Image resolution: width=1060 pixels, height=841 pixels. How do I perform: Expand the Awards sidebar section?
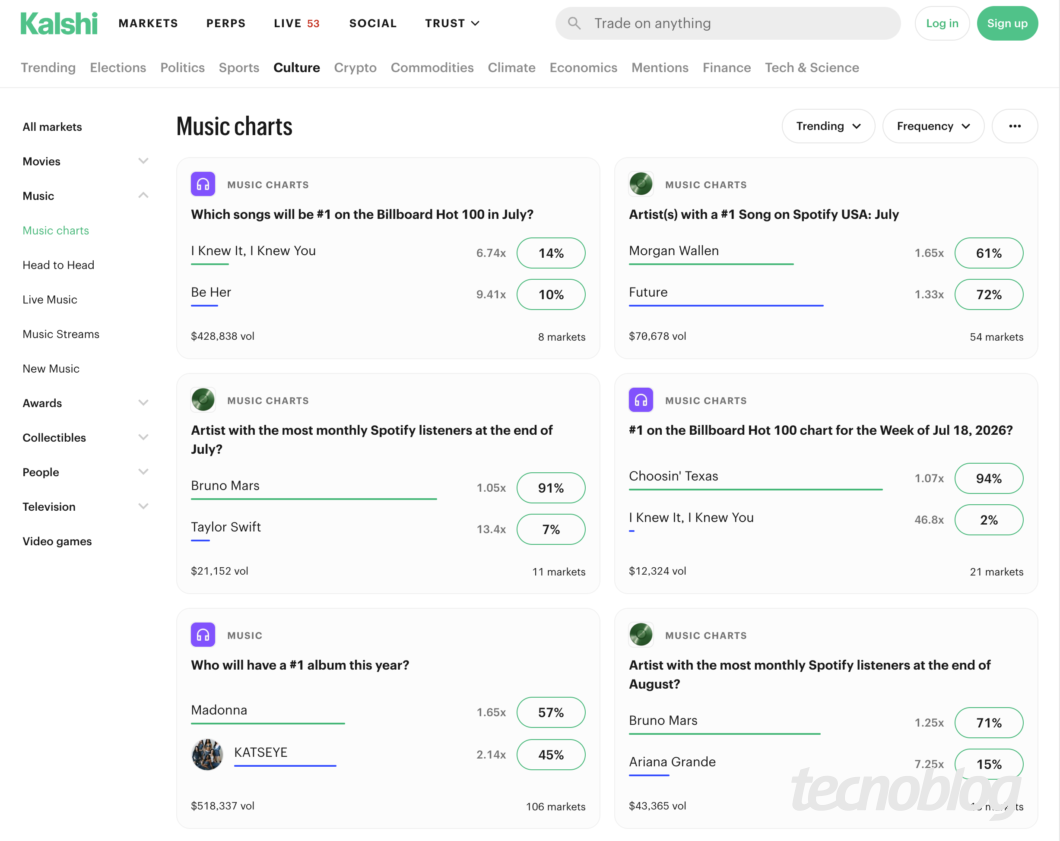click(143, 403)
